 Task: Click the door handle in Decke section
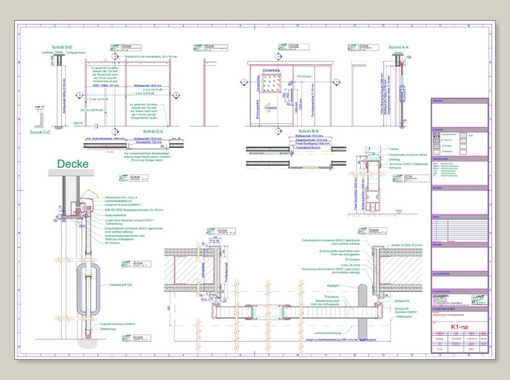(x=88, y=289)
